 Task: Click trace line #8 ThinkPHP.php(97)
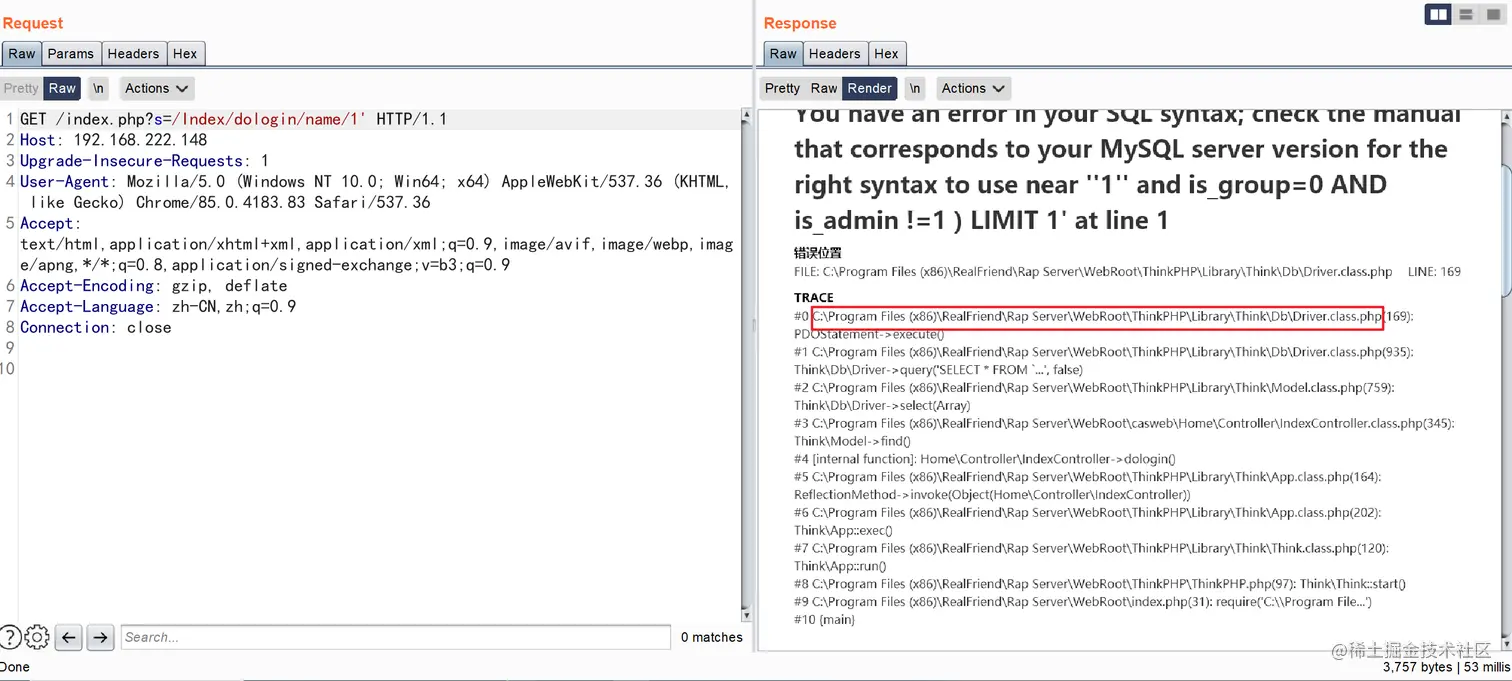[x=1100, y=584]
